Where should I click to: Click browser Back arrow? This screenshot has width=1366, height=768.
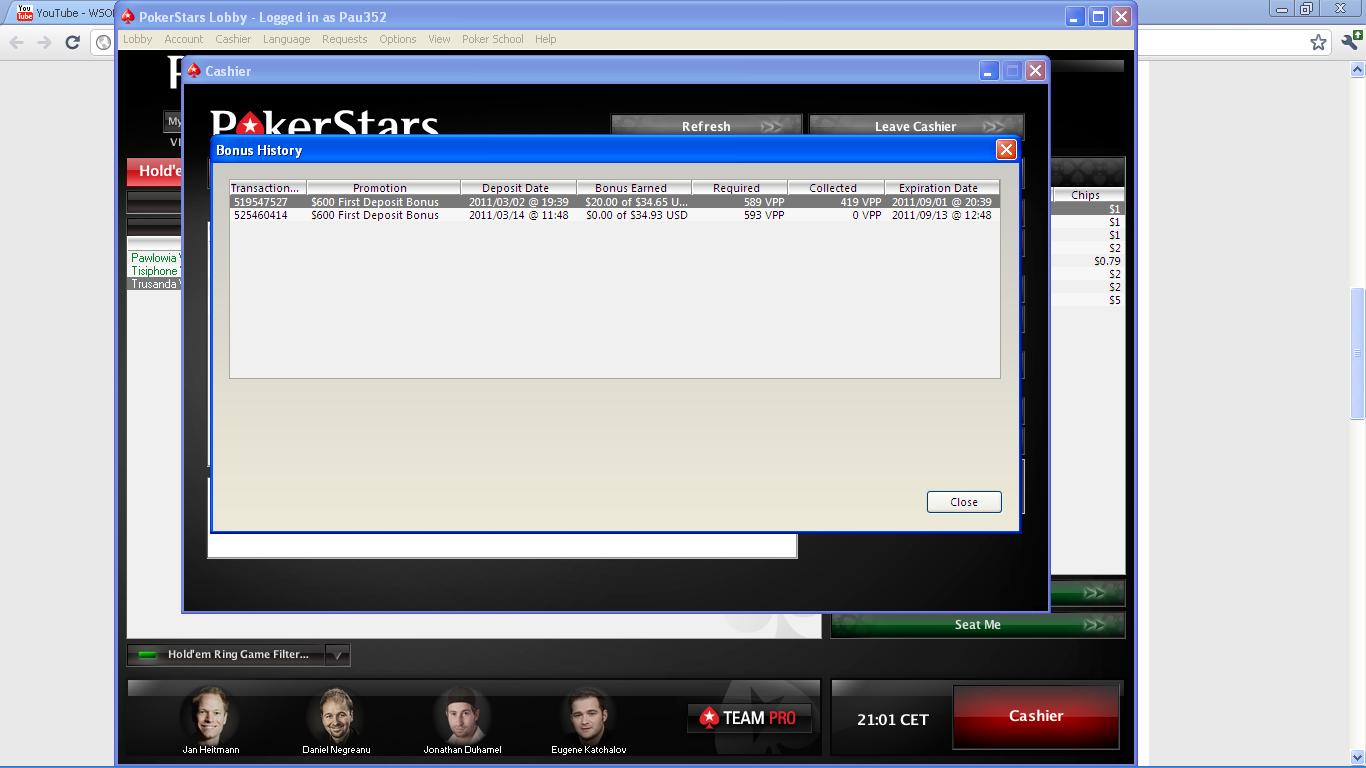coord(16,42)
